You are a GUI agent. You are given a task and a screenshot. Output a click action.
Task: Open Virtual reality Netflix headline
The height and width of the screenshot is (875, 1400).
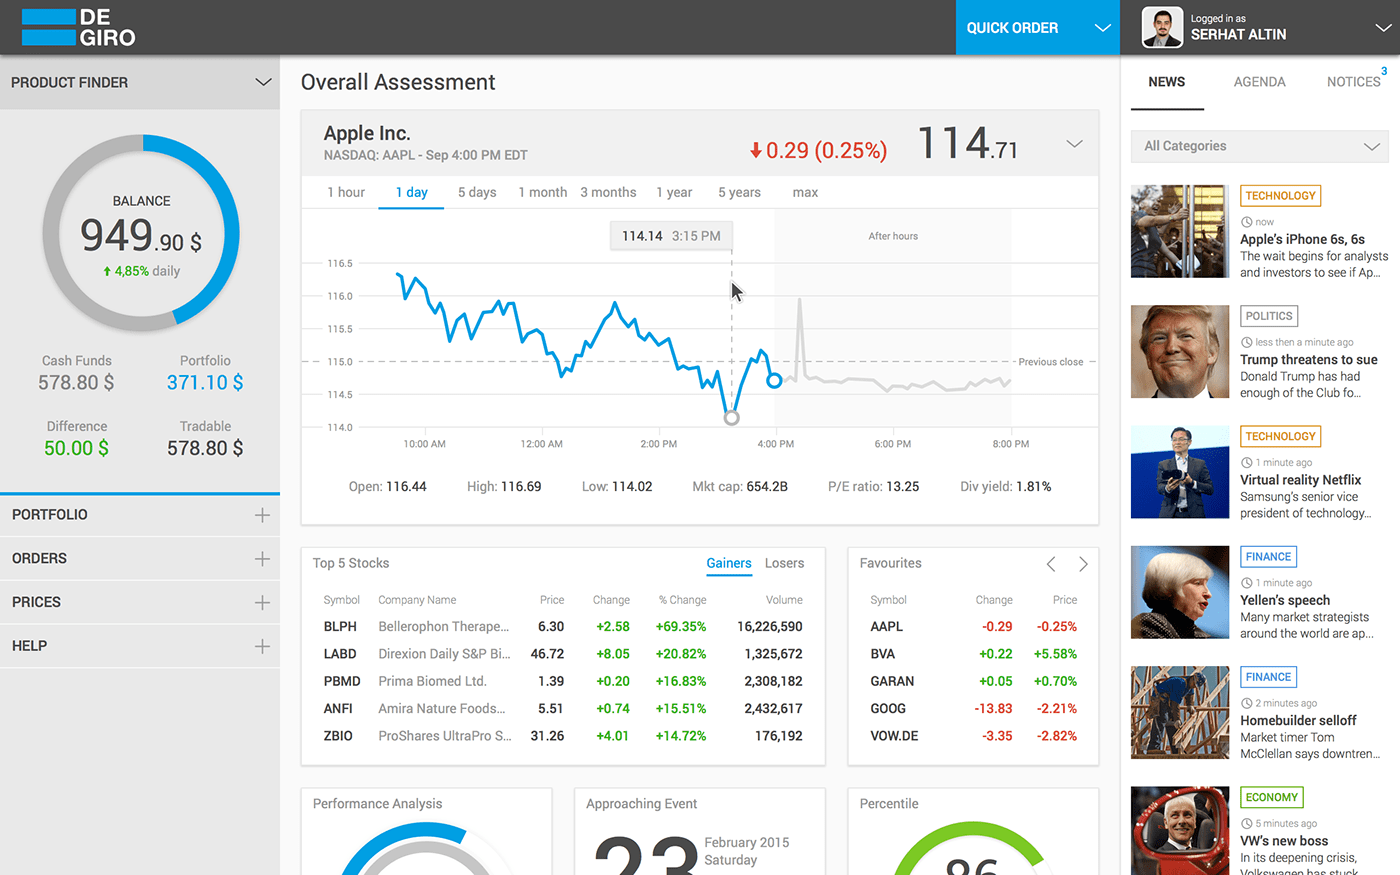1301,480
